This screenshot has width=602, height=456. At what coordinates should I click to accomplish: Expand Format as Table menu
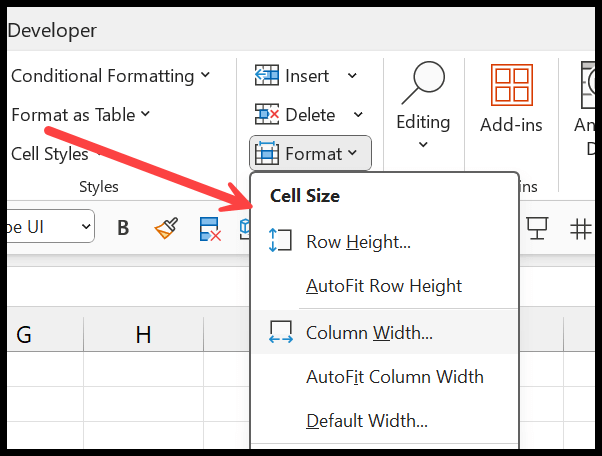(80, 114)
